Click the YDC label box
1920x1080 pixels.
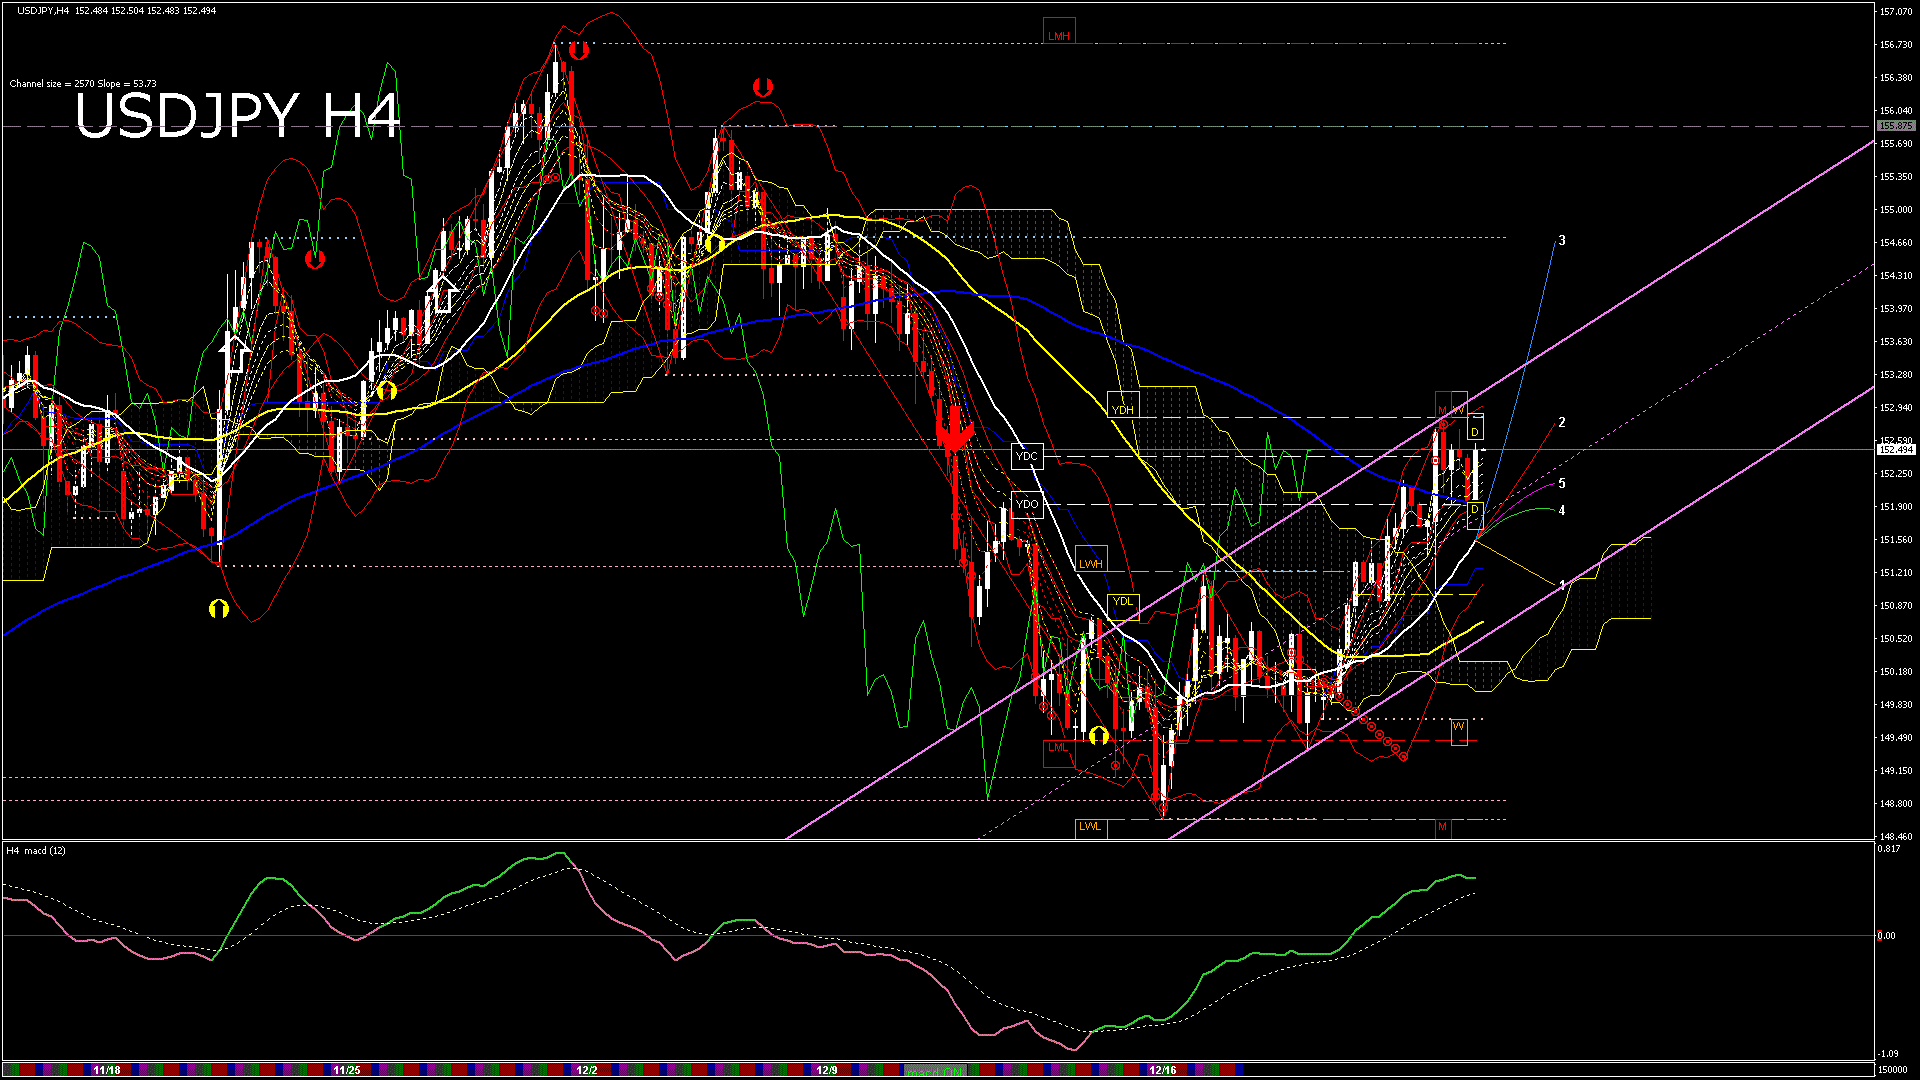[x=1027, y=456]
